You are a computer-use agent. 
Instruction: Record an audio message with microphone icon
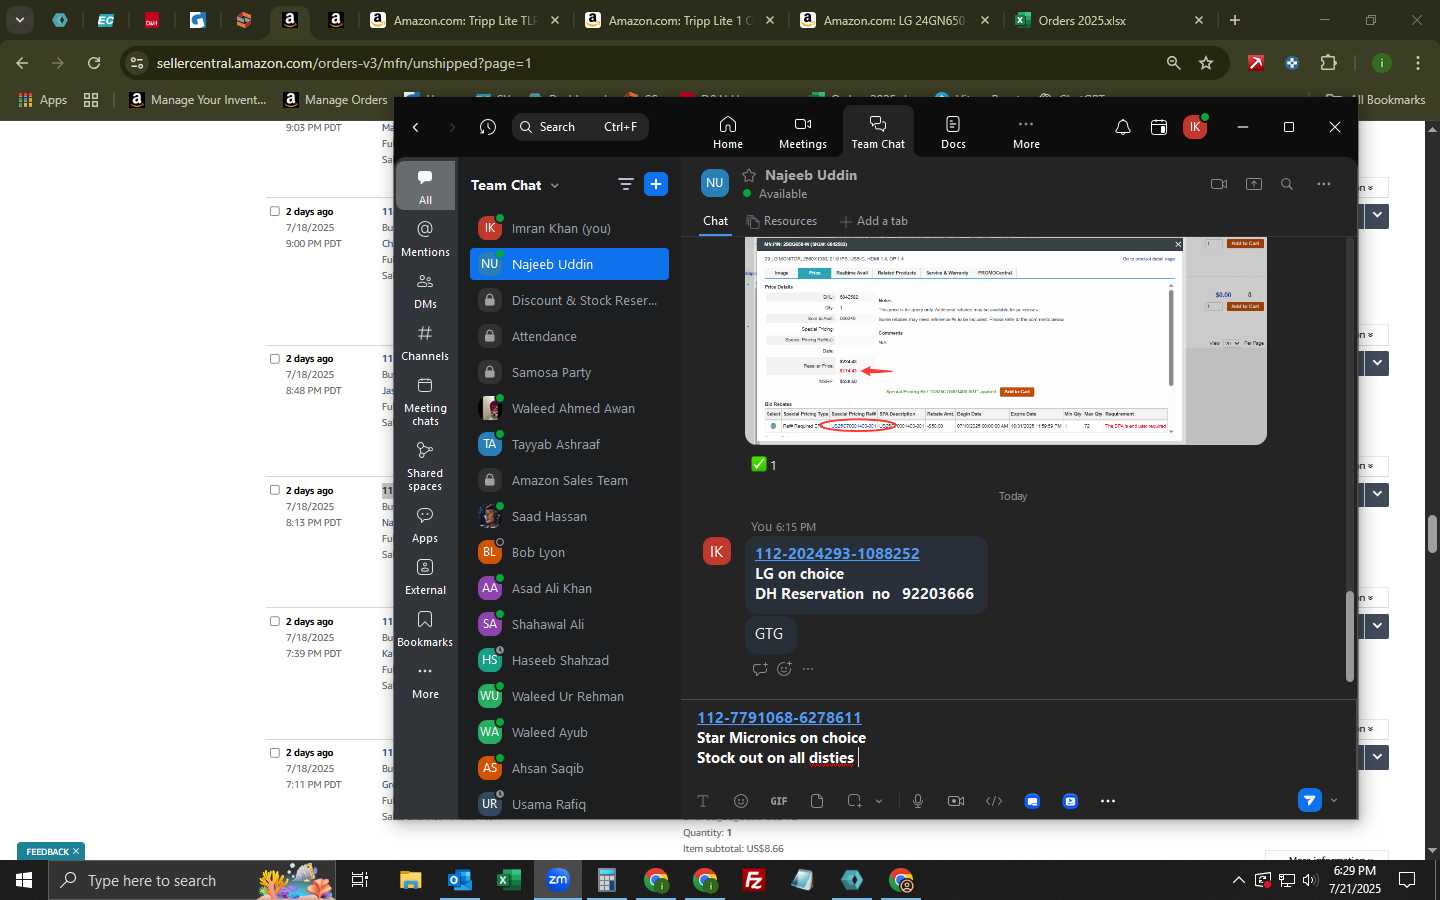click(x=918, y=801)
